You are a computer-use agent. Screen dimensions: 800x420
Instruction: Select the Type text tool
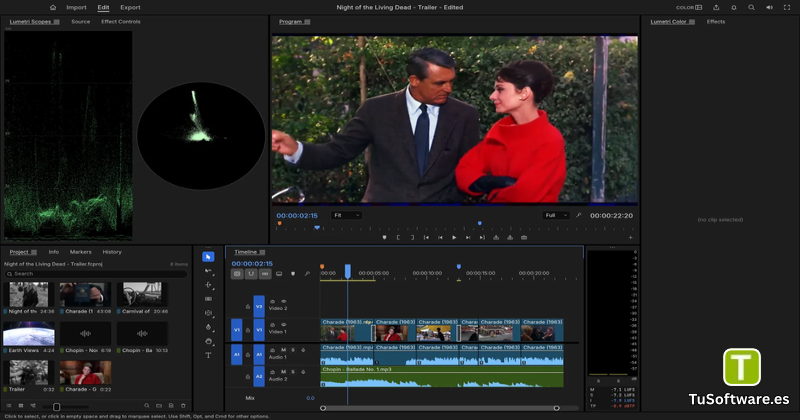pos(208,355)
